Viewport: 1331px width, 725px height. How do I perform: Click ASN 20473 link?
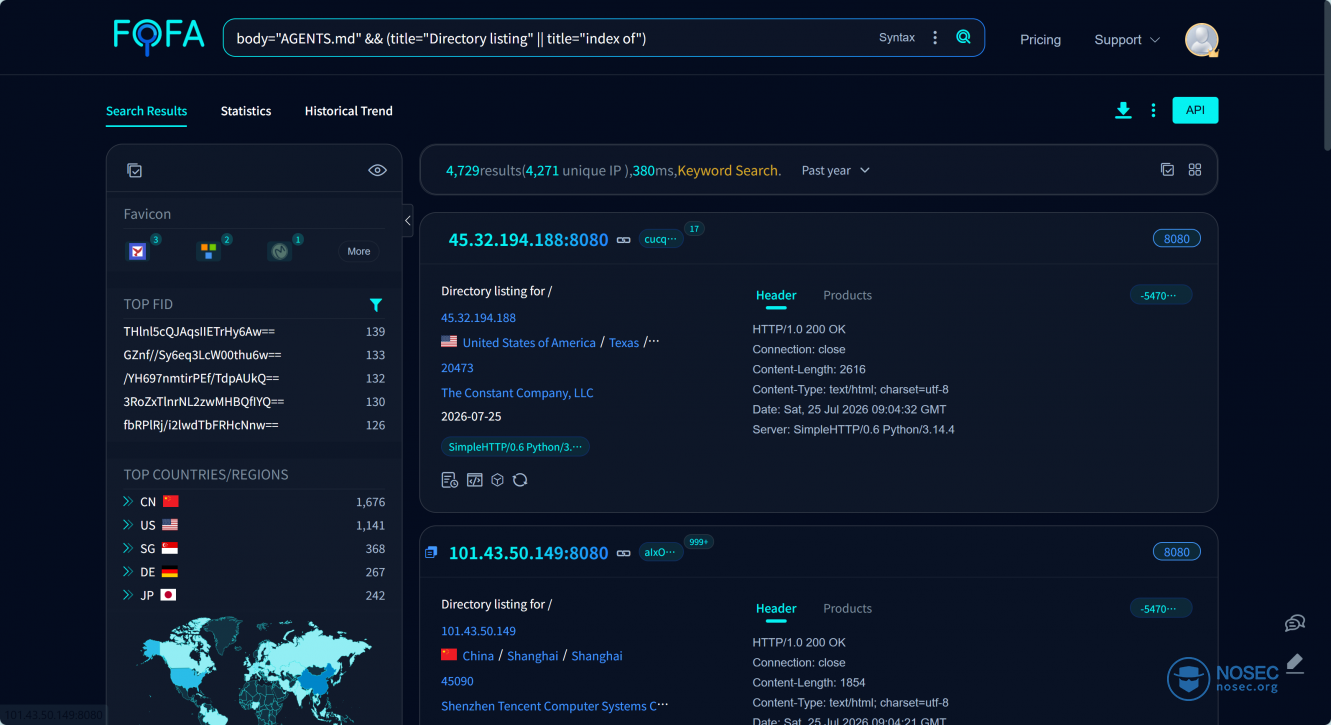tap(457, 368)
